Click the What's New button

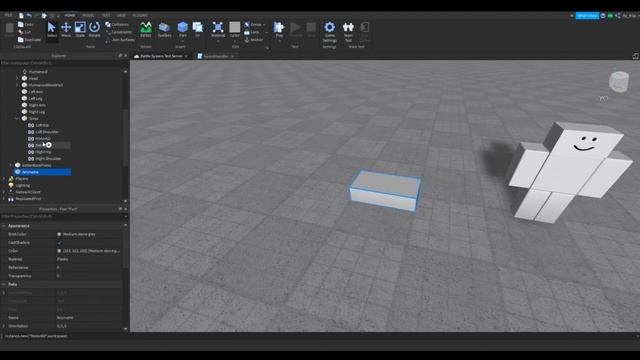(587, 16)
